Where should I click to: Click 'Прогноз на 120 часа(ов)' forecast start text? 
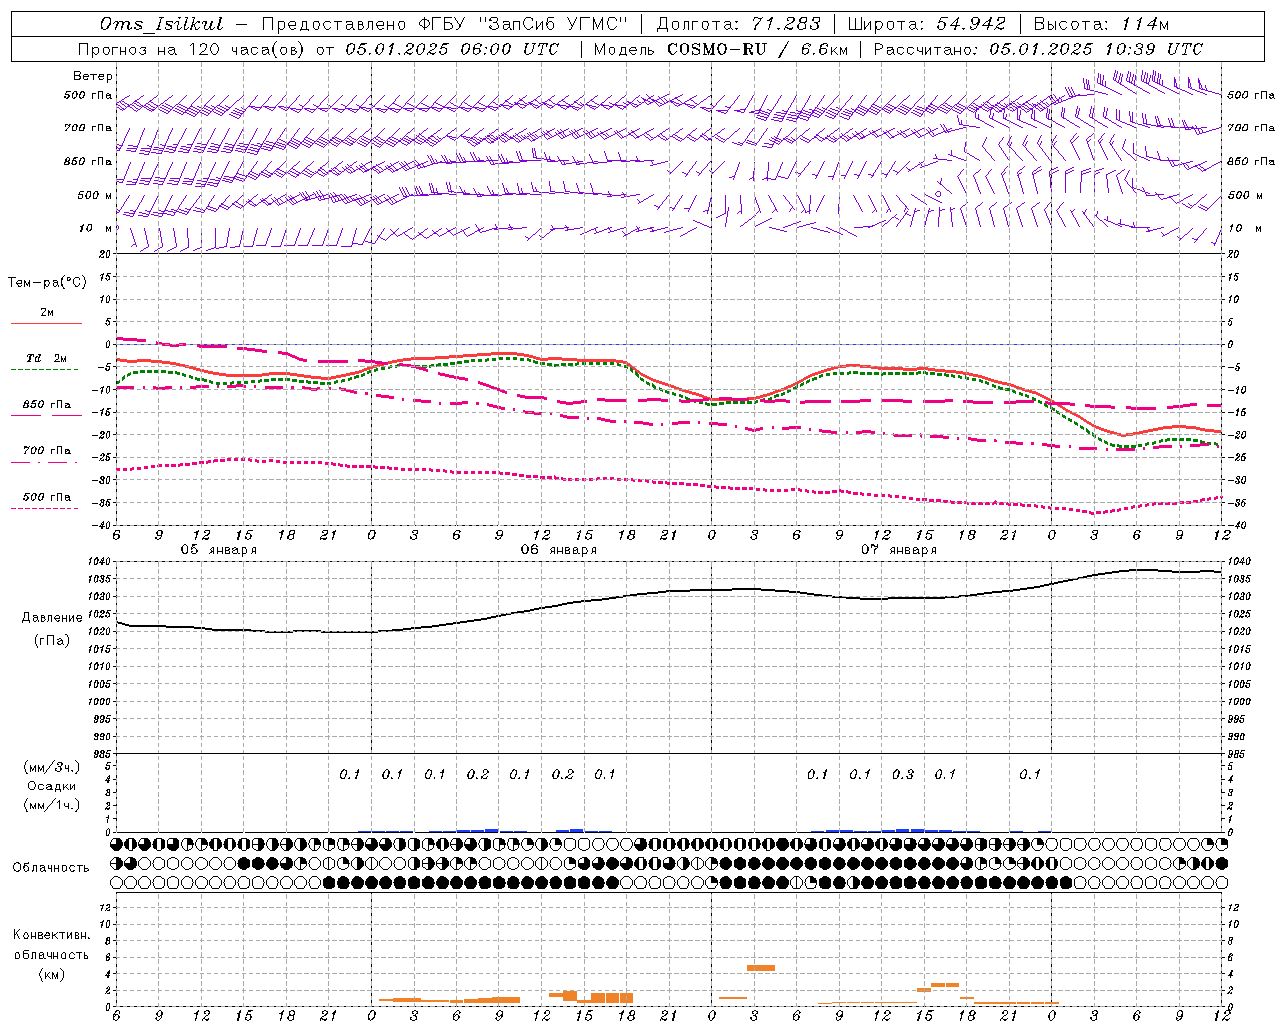click(x=193, y=49)
